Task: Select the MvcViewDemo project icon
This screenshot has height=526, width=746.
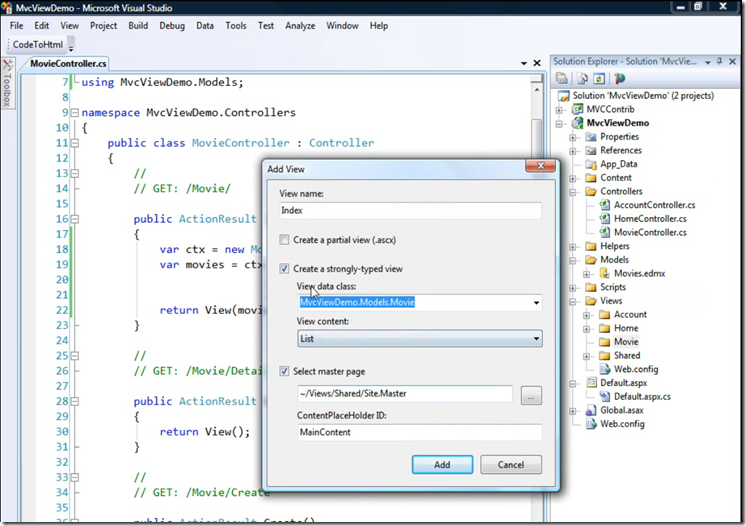Action: pyautogui.click(x=577, y=123)
